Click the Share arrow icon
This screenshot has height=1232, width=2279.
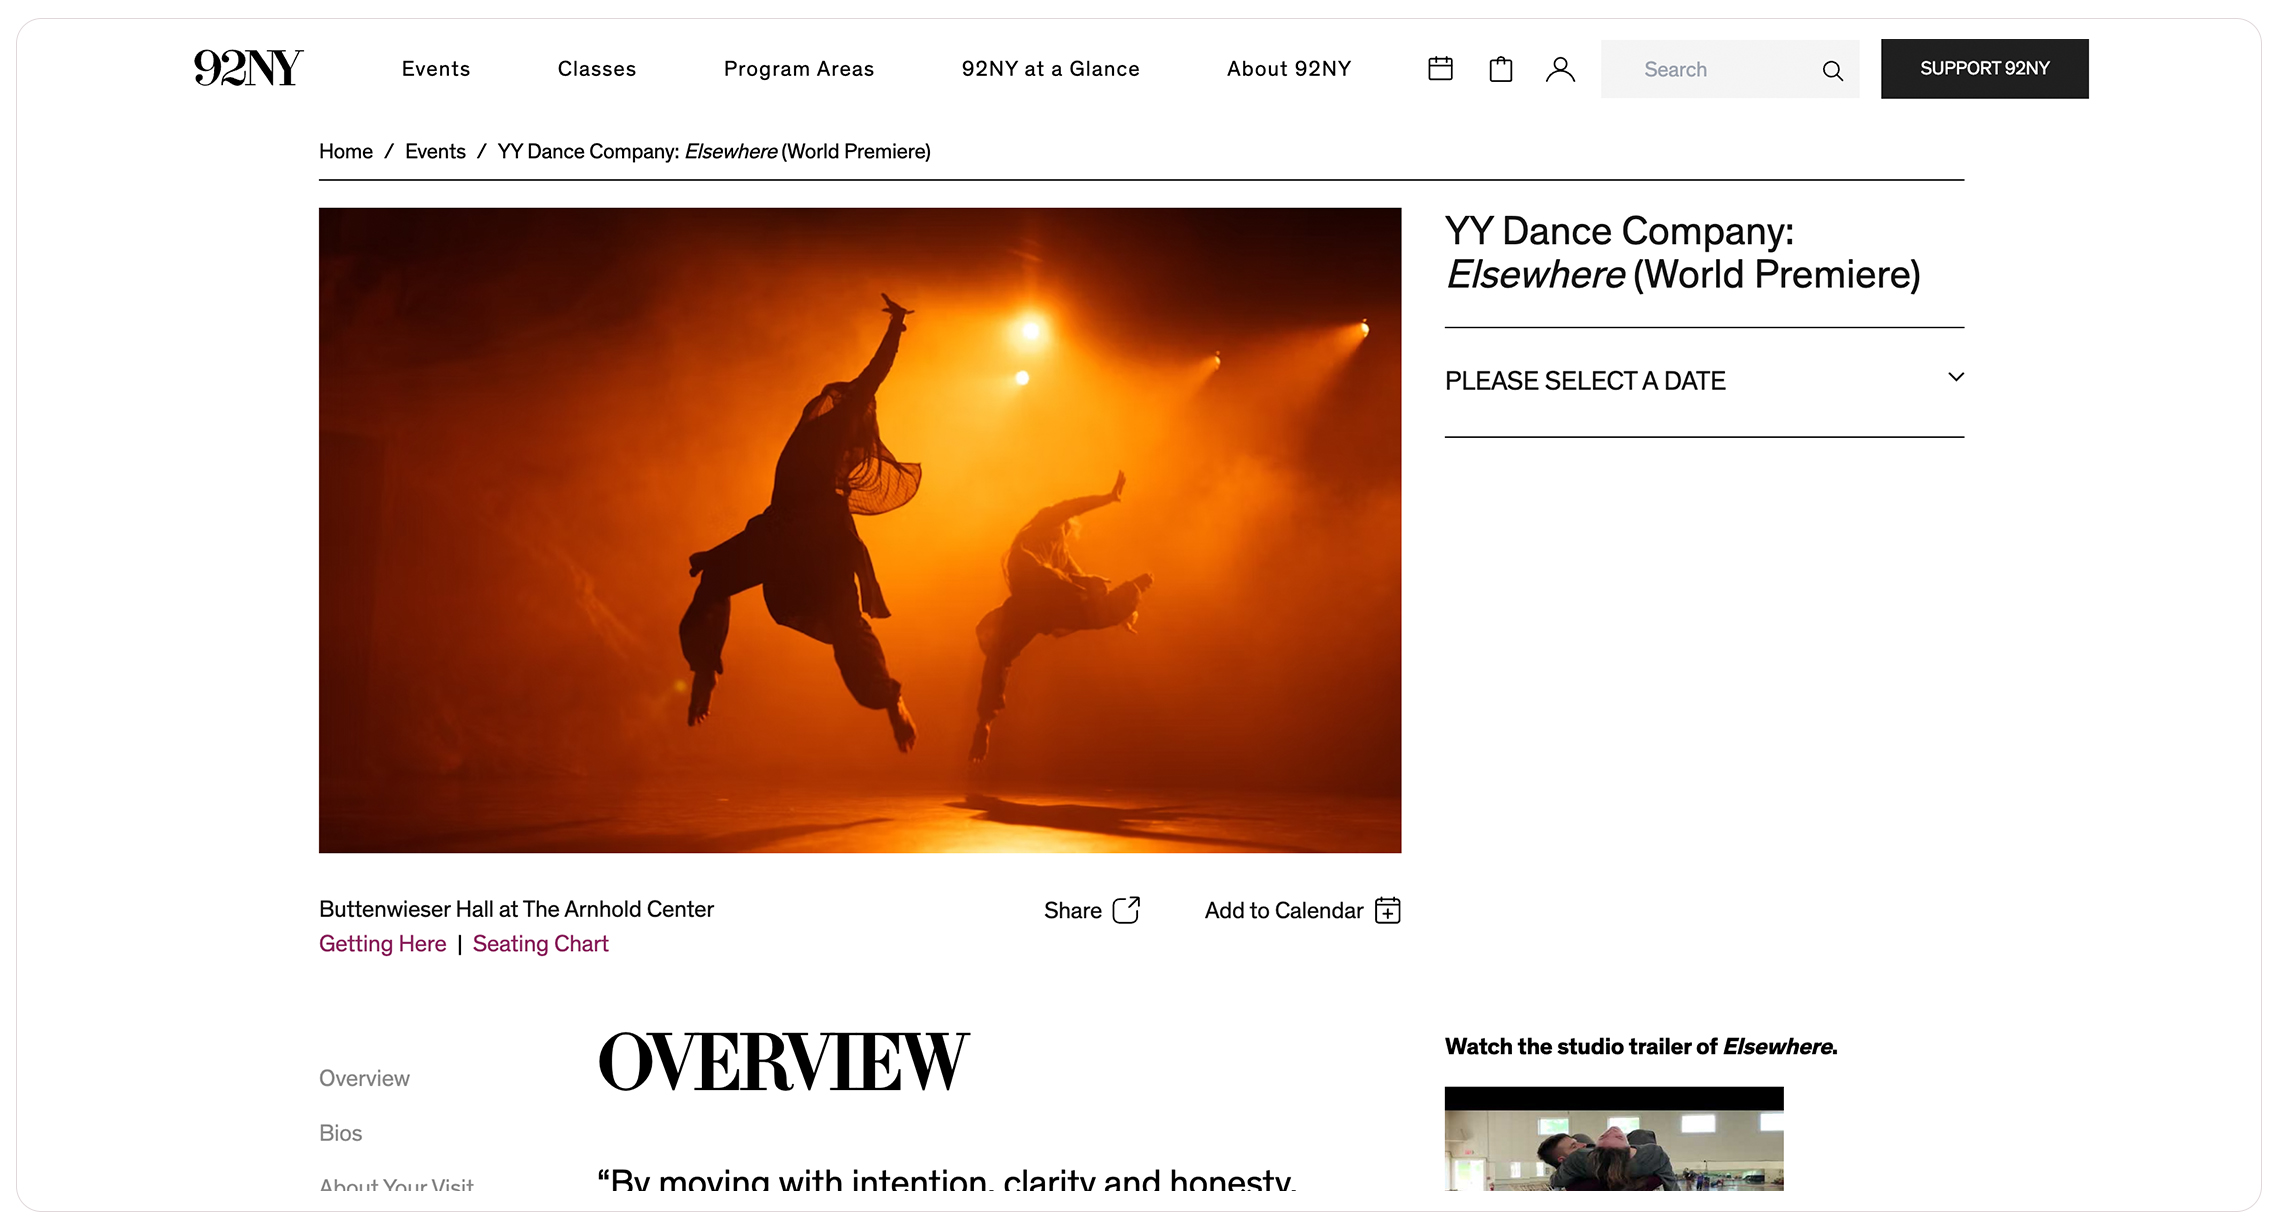pyautogui.click(x=1126, y=910)
